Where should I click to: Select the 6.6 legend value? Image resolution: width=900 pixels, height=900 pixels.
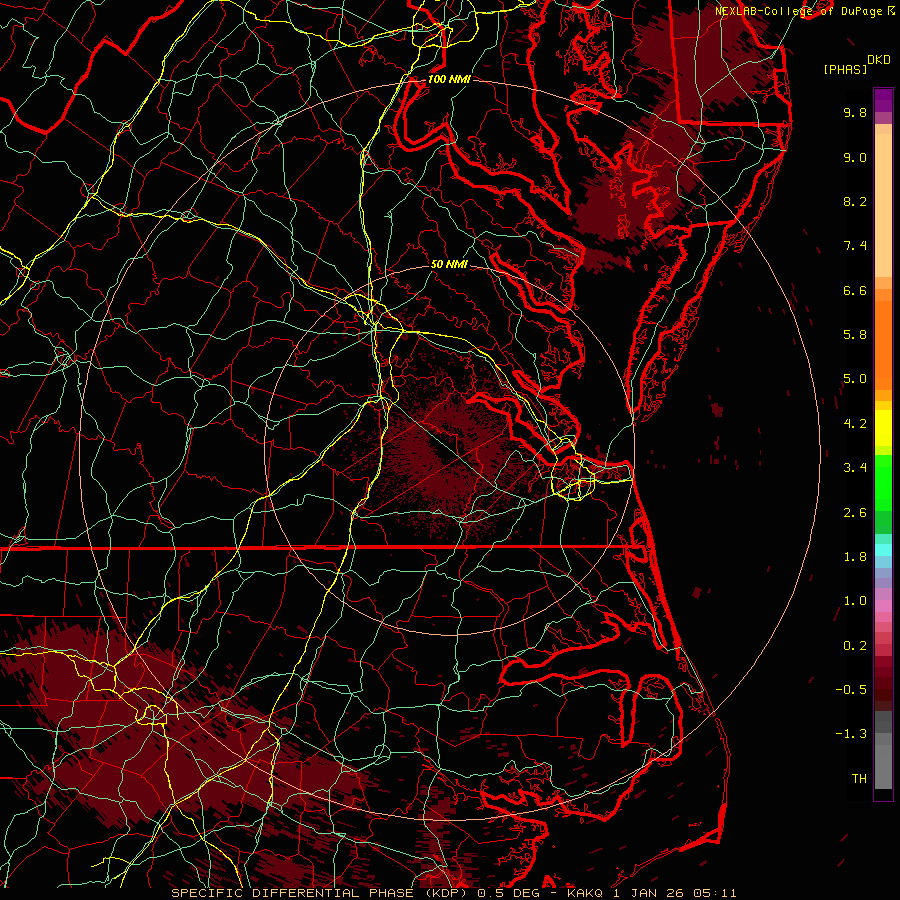click(855, 290)
